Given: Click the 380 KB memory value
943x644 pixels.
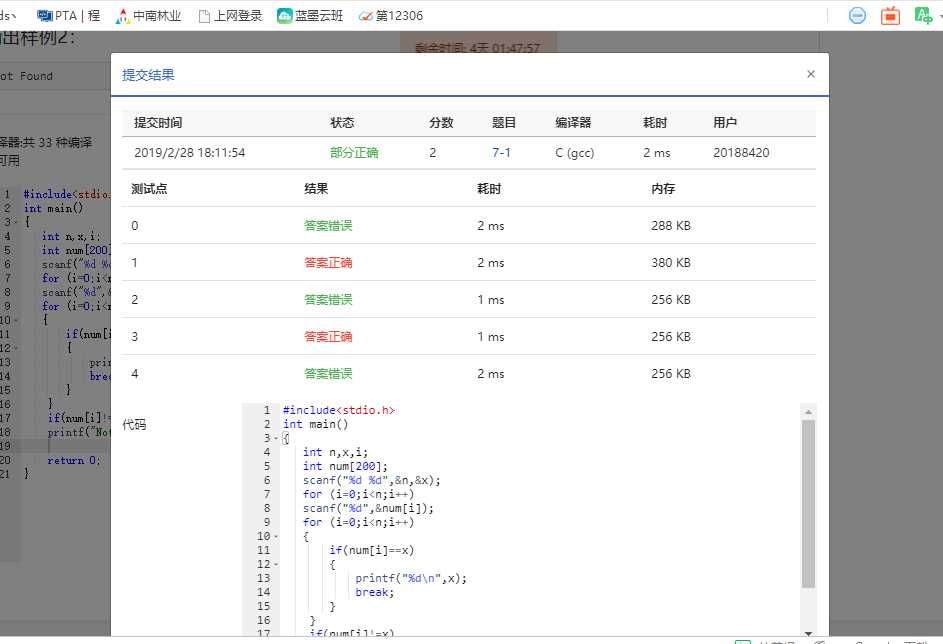Looking at the screenshot, I should [x=671, y=263].
